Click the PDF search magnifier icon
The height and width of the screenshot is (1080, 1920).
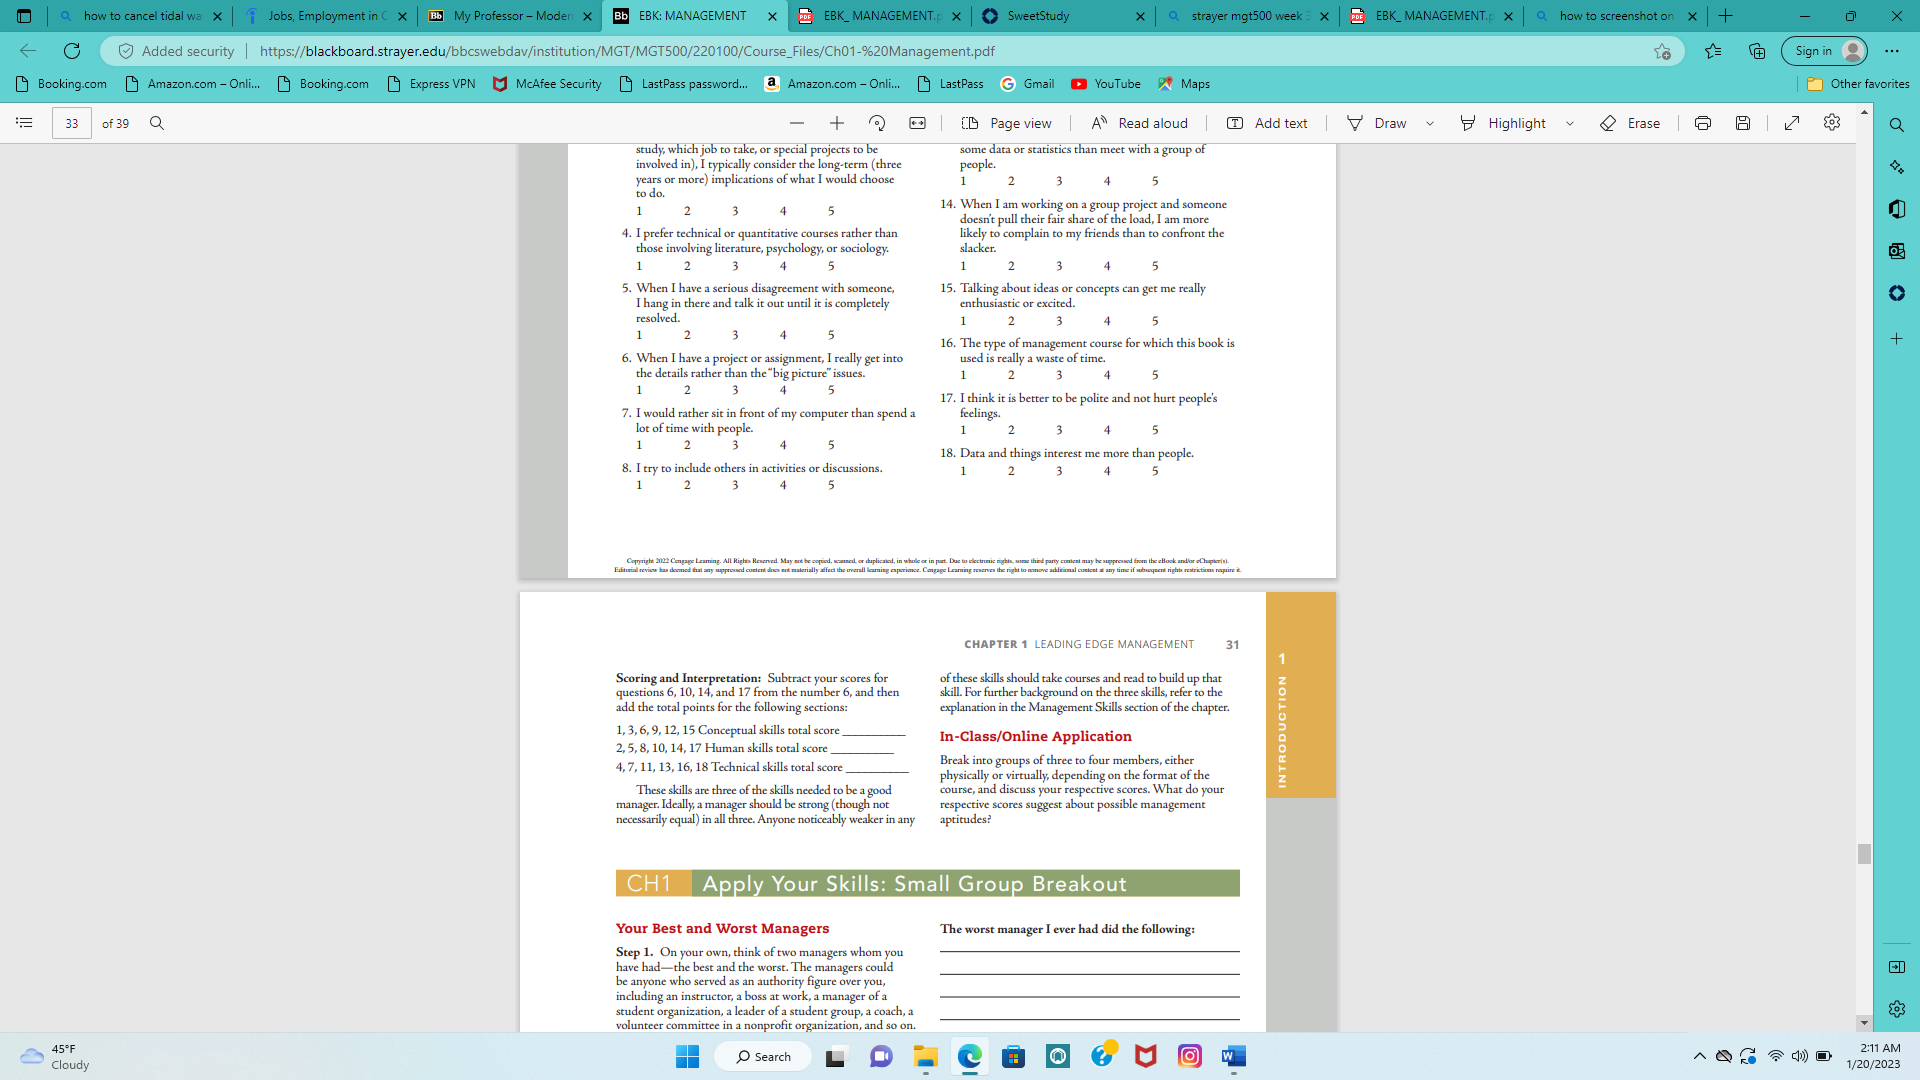point(157,123)
